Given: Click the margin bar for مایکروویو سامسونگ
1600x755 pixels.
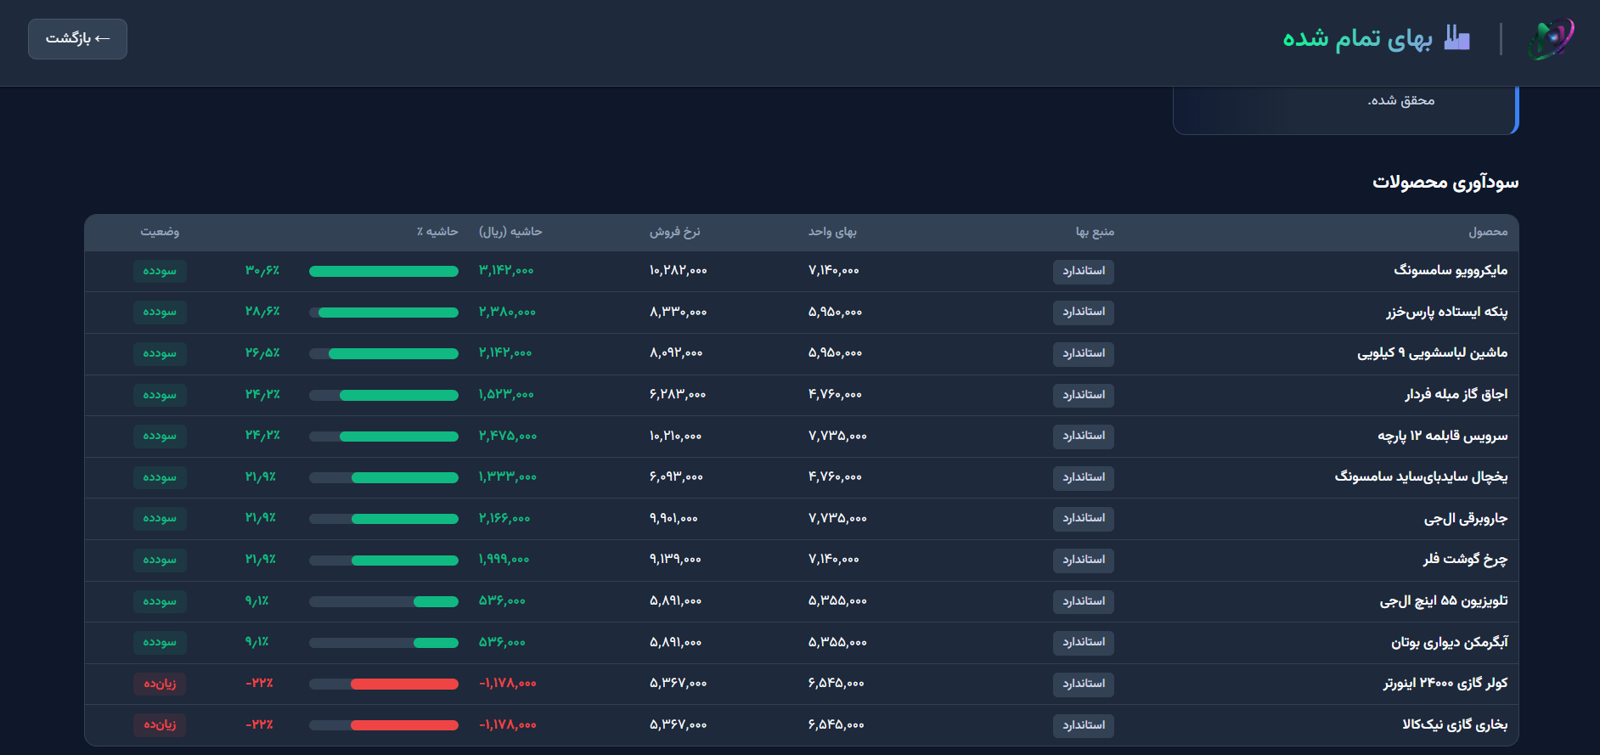Looking at the screenshot, I should (x=384, y=271).
